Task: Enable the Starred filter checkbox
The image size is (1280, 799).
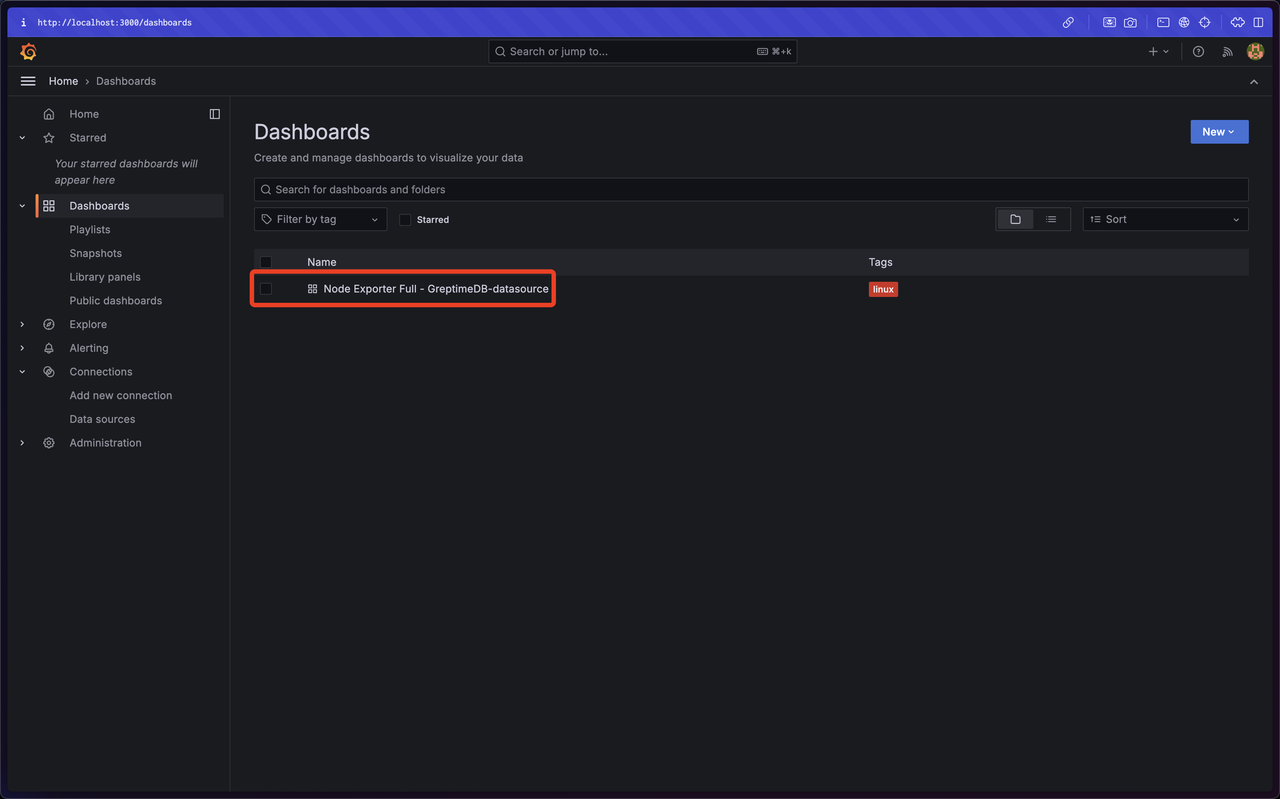Action: click(x=405, y=219)
